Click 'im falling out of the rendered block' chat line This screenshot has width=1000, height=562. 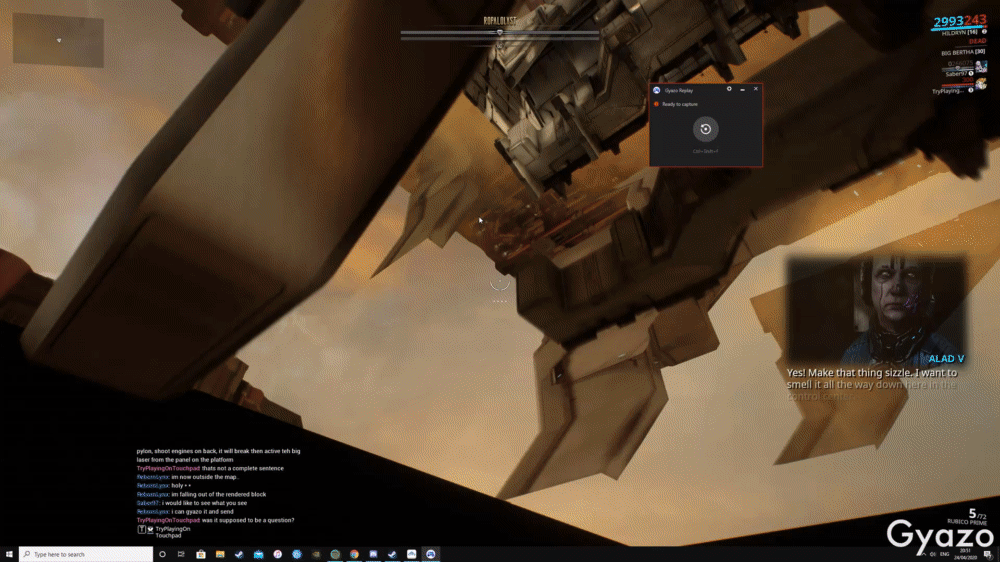click(x=202, y=494)
